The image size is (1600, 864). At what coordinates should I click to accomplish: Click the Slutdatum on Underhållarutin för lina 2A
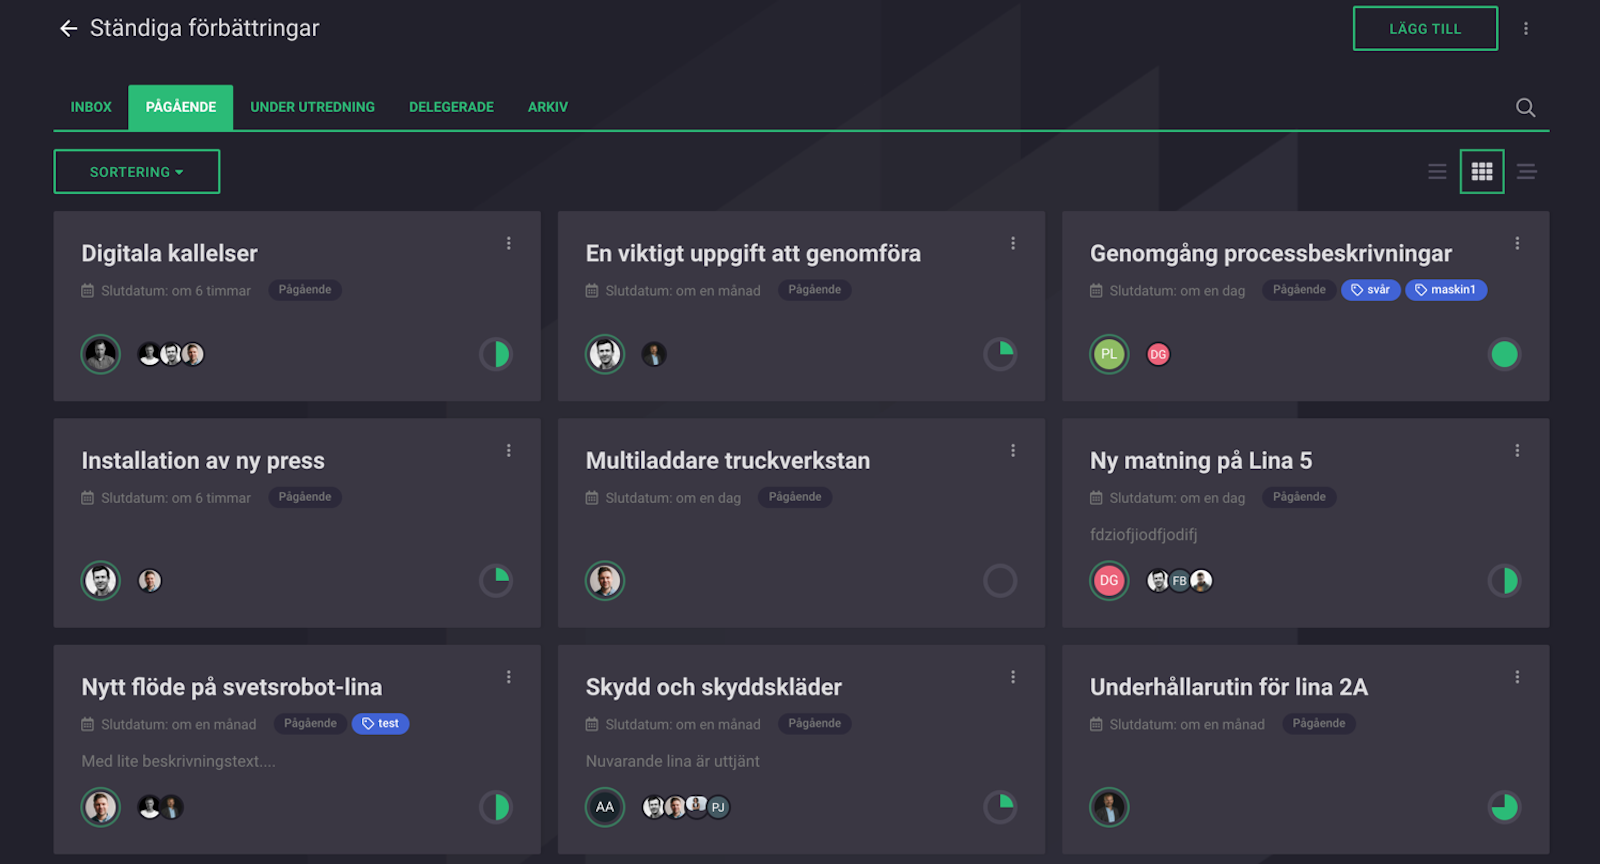click(1186, 725)
